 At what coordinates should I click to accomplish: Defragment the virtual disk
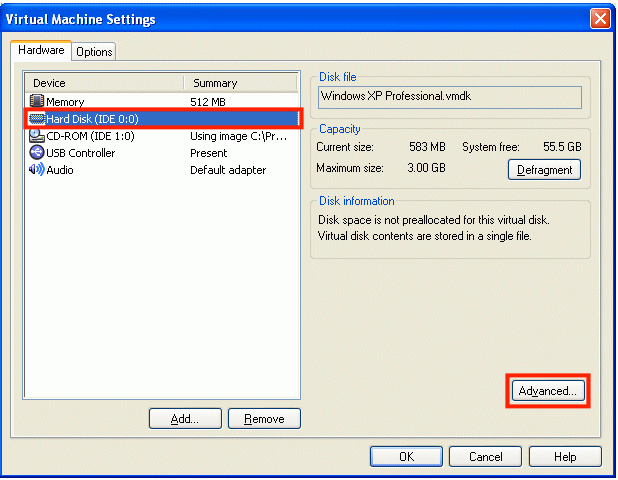544,170
